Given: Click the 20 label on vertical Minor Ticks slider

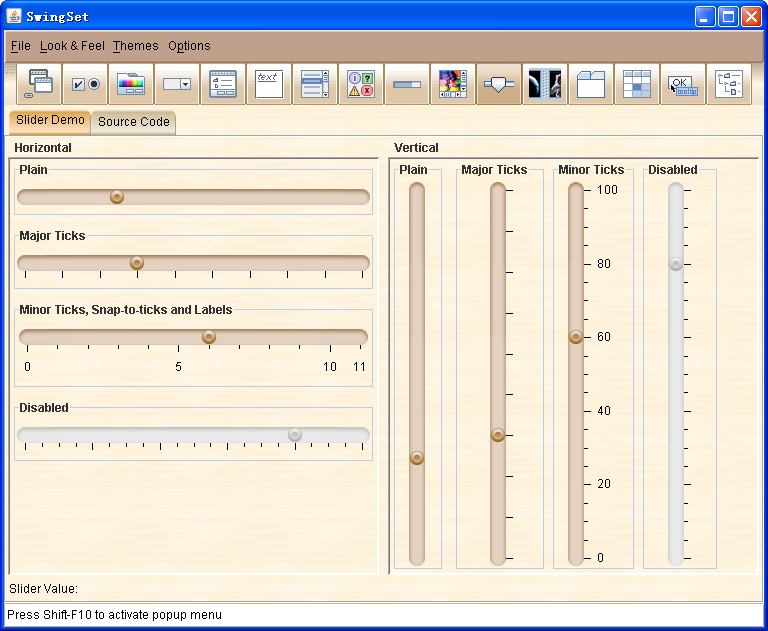Looking at the screenshot, I should coord(604,484).
